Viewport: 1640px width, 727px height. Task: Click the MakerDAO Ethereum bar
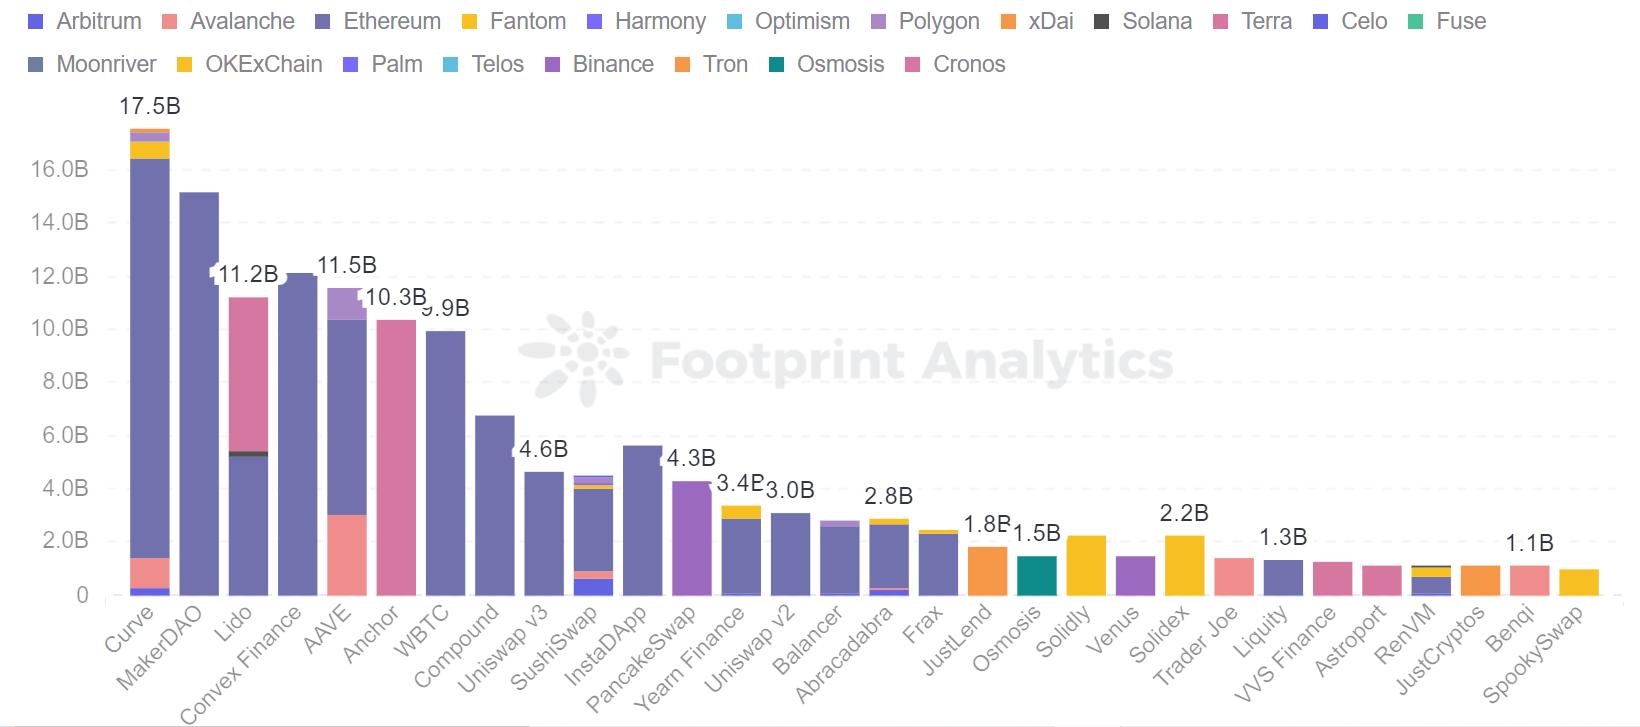(x=199, y=394)
